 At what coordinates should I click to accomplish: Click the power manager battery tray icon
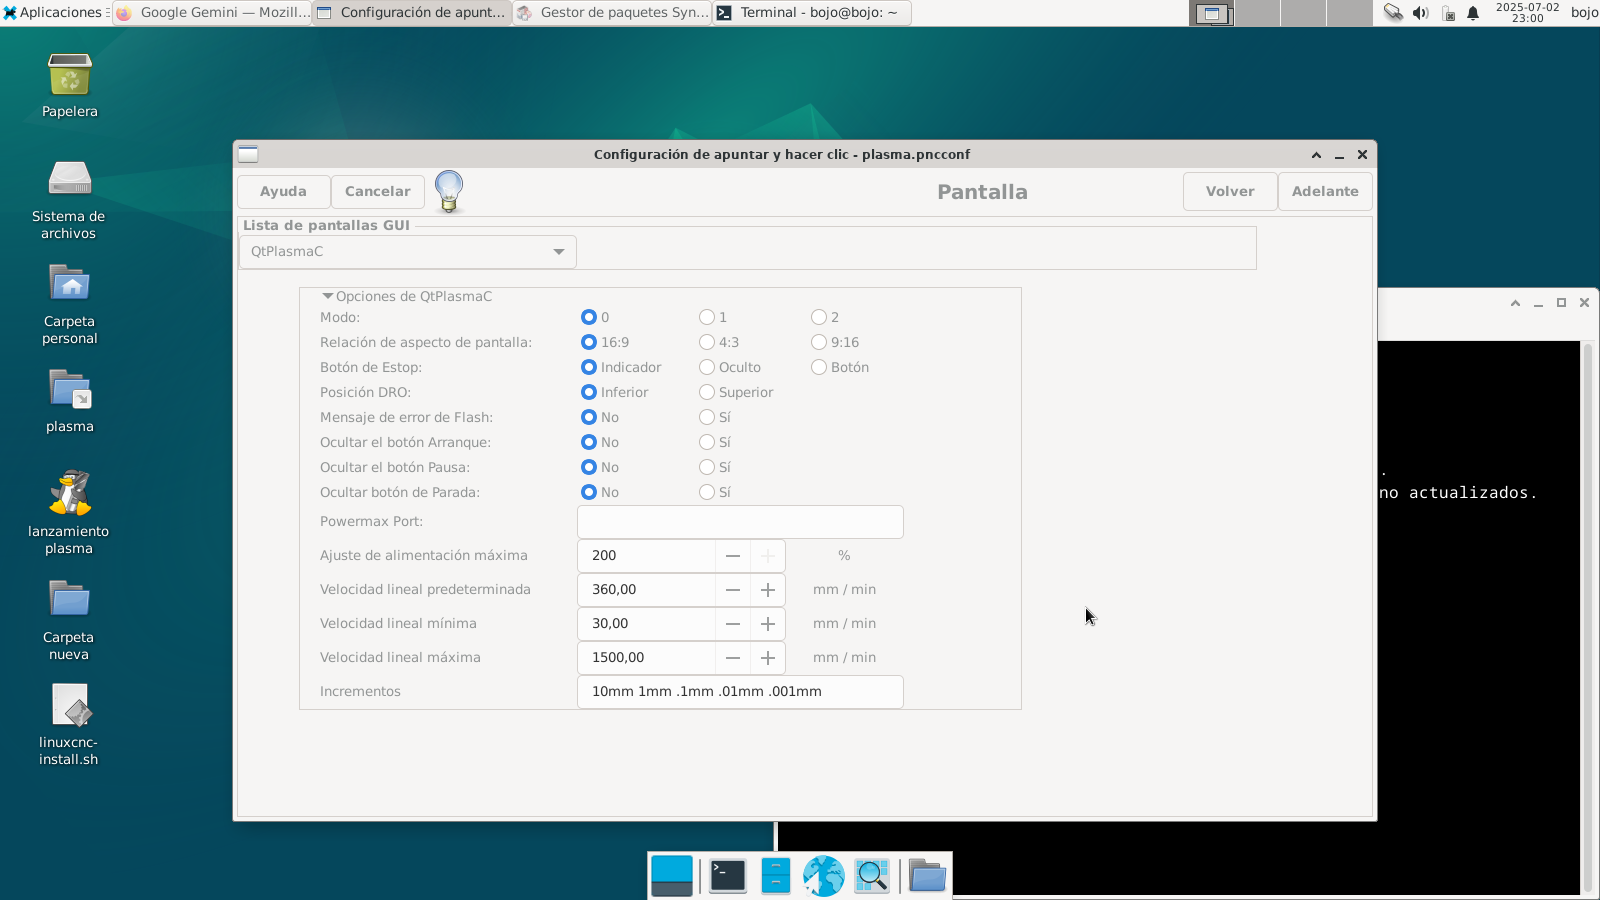(1448, 13)
